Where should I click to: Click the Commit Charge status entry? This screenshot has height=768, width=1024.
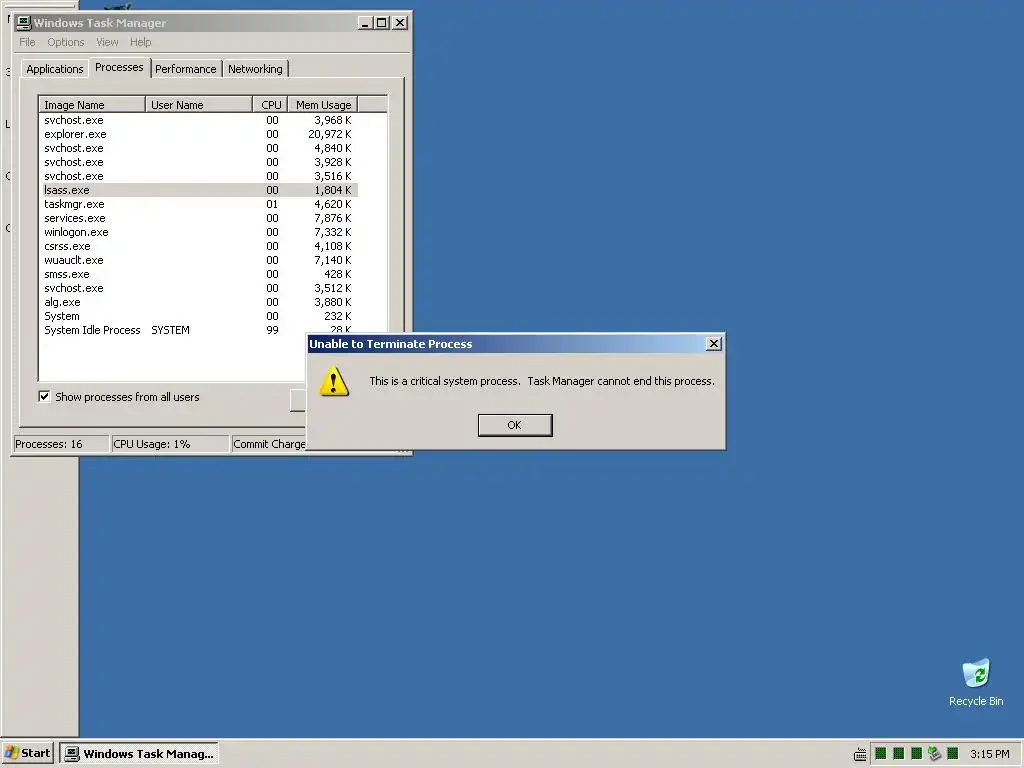point(269,444)
